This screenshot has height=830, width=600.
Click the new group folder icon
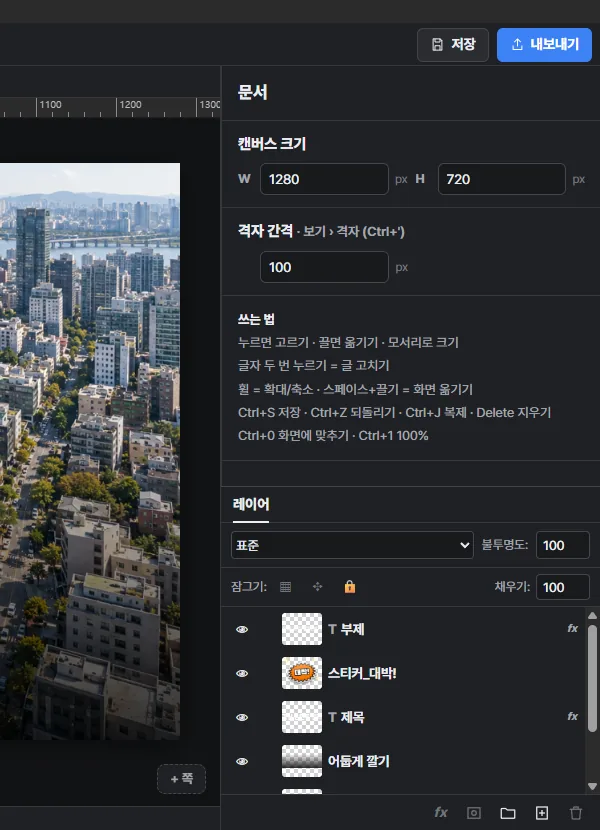[508, 813]
